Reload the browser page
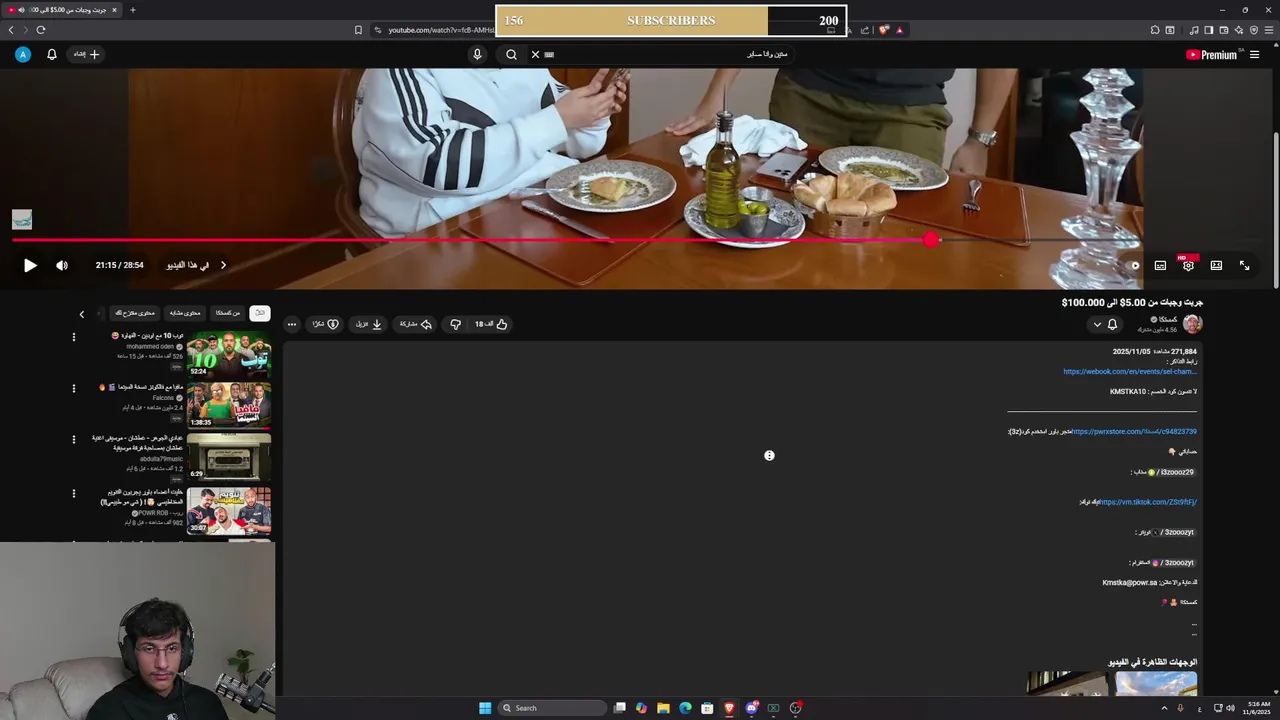Viewport: 1280px width, 720px height. (x=40, y=30)
